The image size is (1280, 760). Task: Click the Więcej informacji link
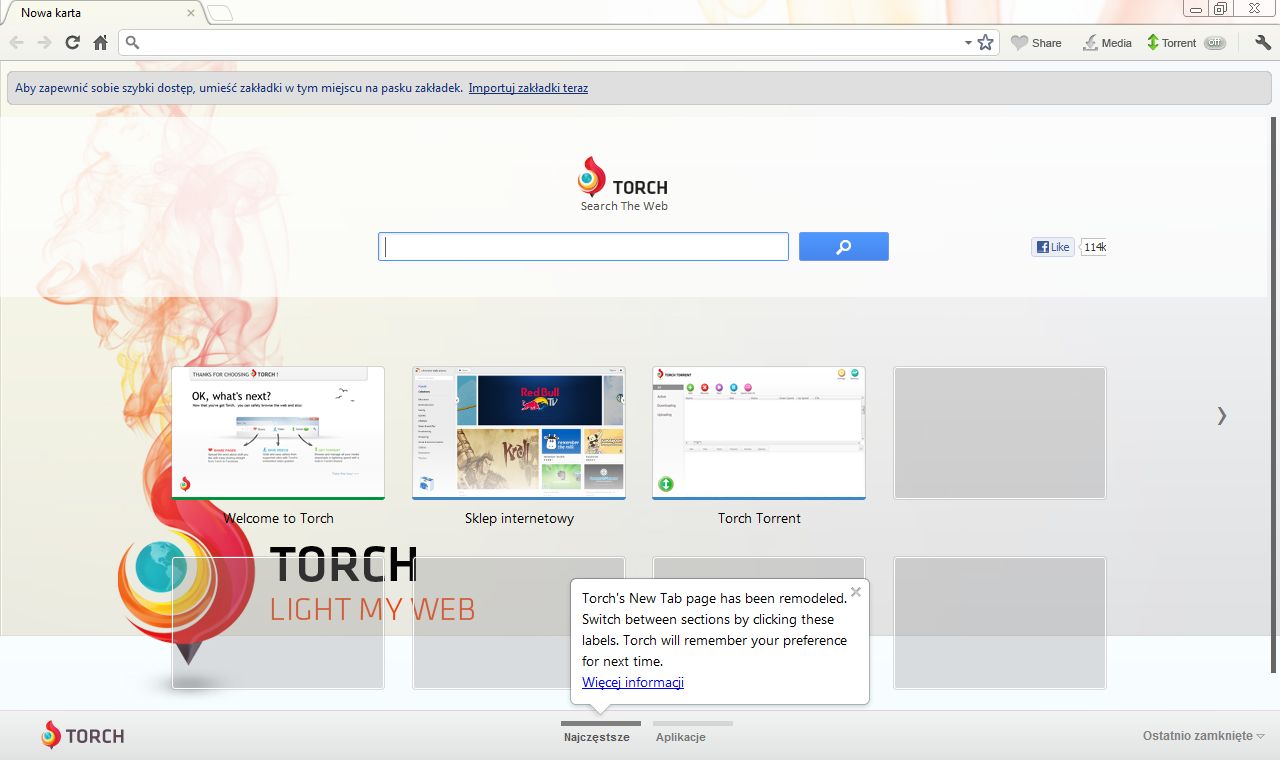point(633,683)
